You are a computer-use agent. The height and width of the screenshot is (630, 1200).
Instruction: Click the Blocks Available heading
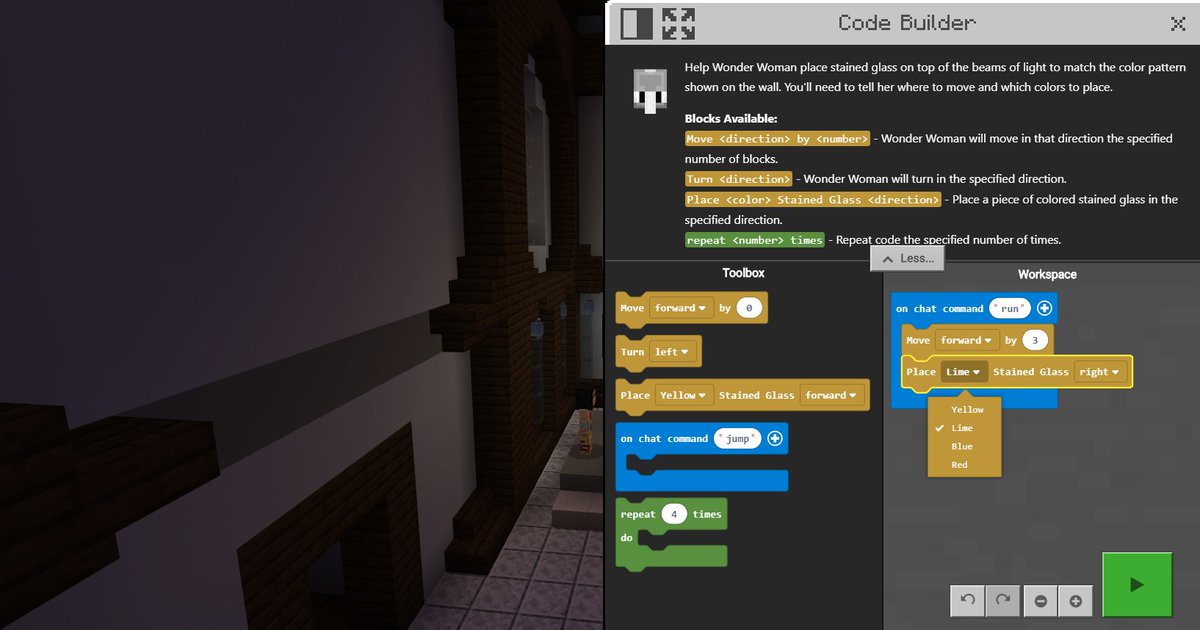pyautogui.click(x=731, y=119)
